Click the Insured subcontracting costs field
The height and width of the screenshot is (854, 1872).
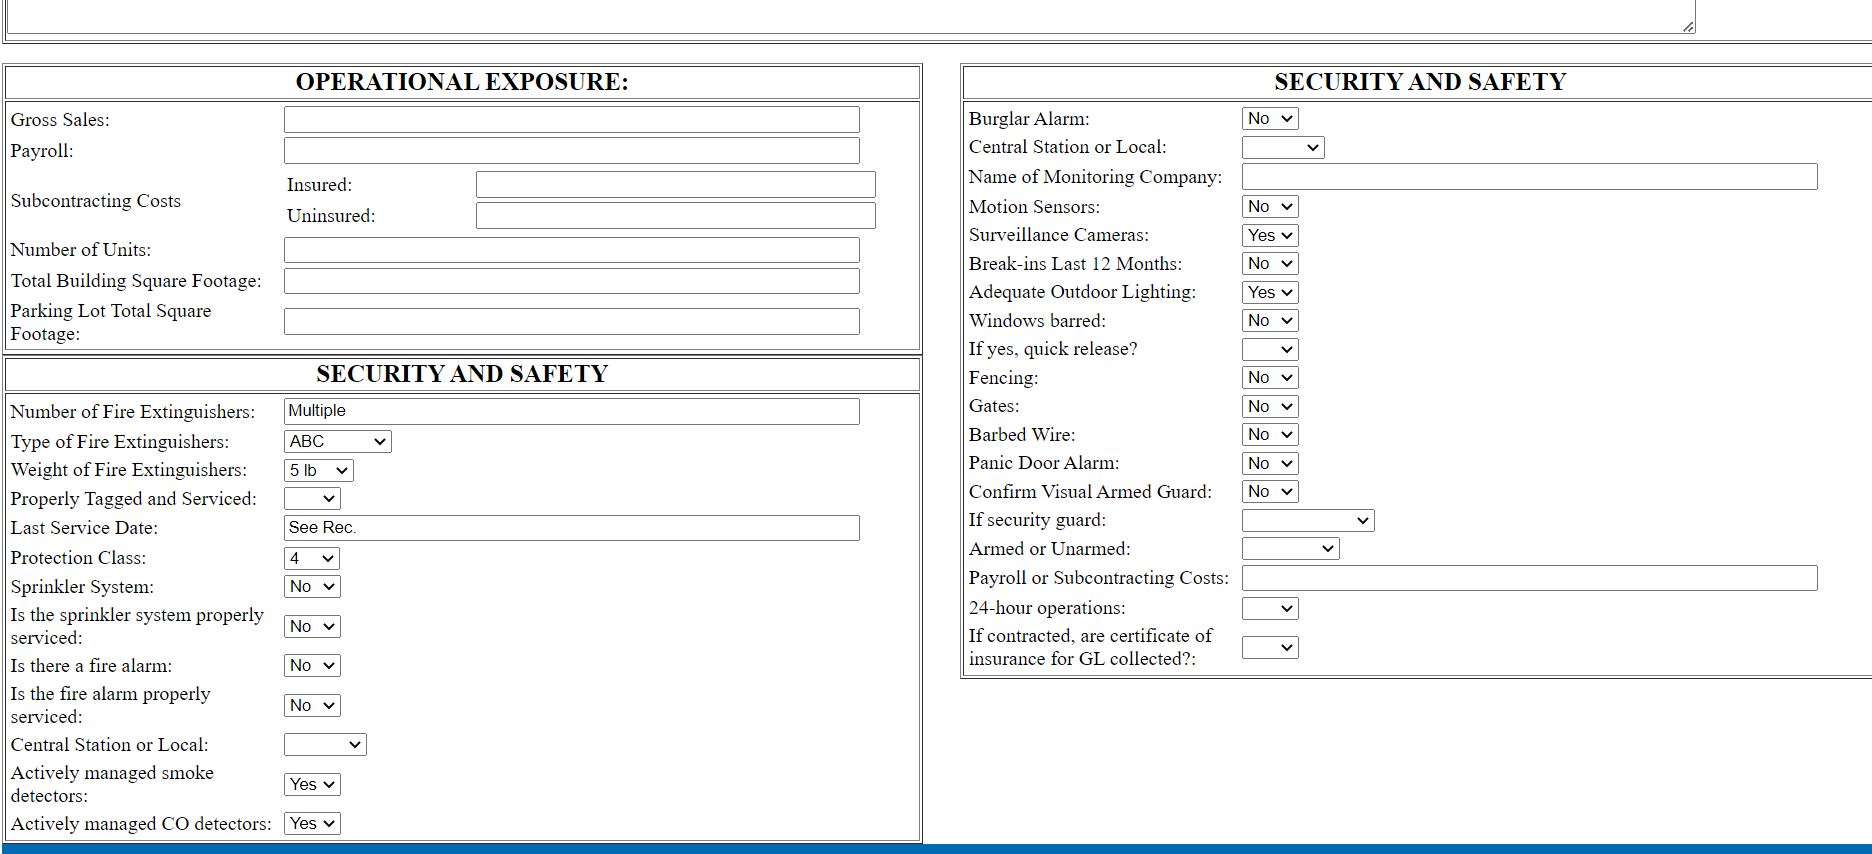[x=675, y=184]
